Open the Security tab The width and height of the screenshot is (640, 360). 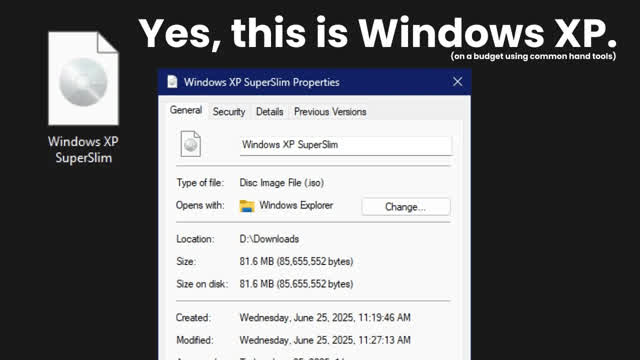coord(229,111)
